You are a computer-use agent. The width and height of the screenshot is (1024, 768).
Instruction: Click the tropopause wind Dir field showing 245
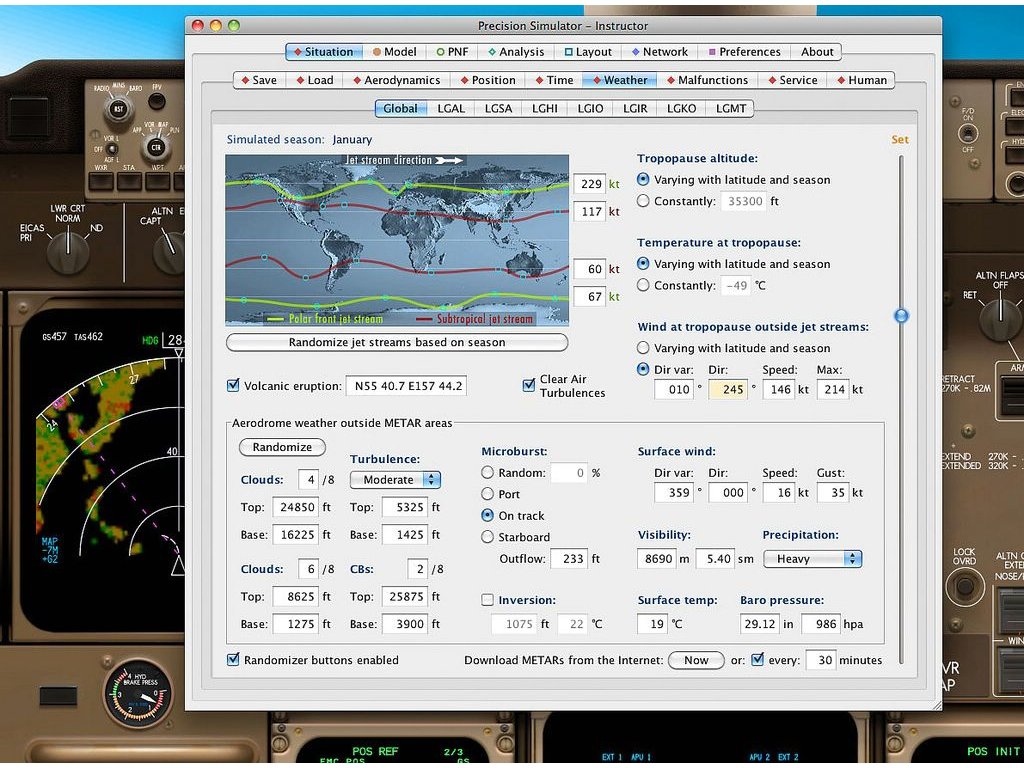(728, 389)
